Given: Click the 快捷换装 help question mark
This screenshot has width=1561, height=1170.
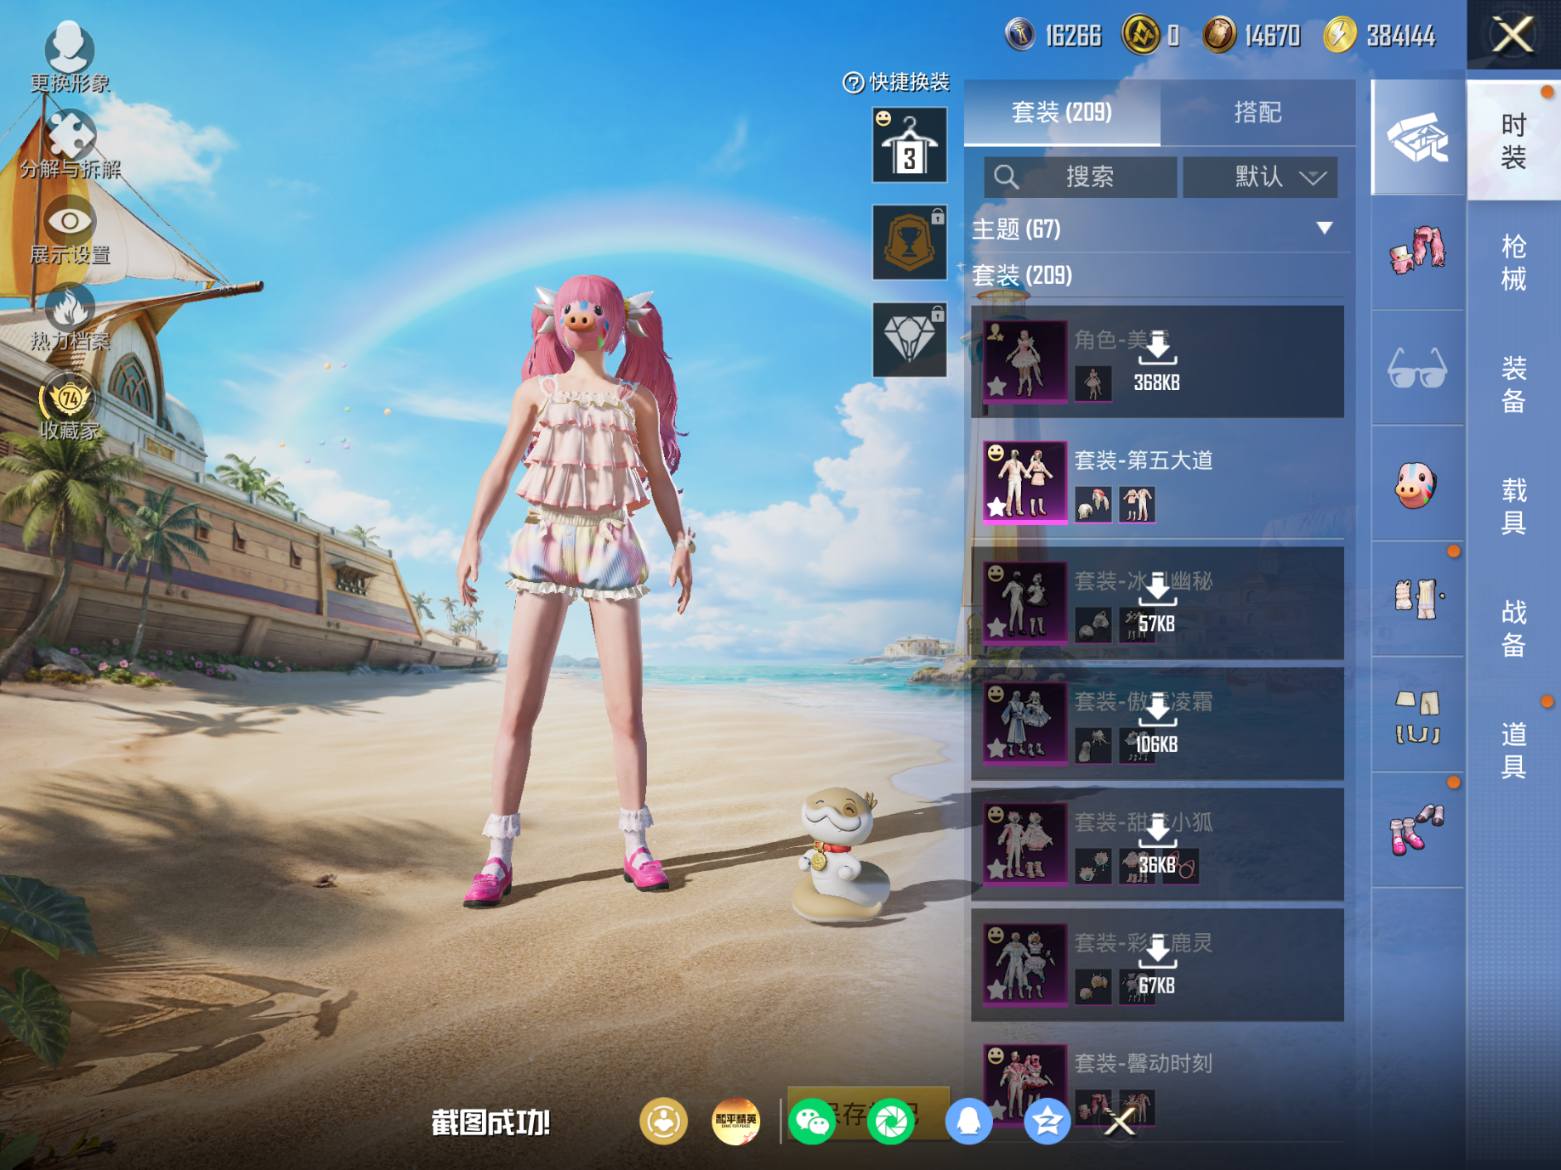Looking at the screenshot, I should pos(853,83).
